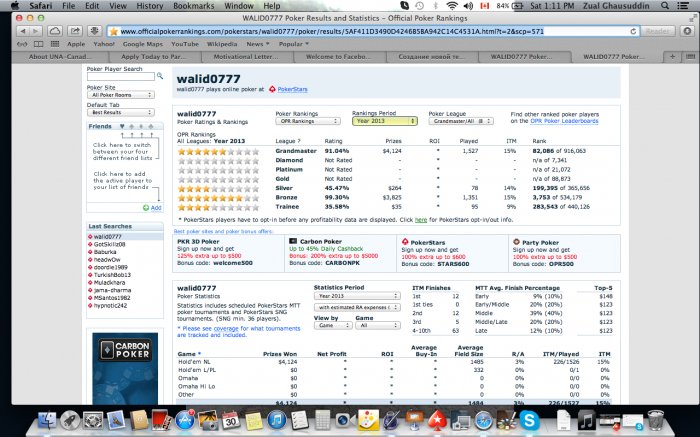The image size is (700, 437).
Task: Select 'GotSkillz08' in Last Searches
Action: 109,244
